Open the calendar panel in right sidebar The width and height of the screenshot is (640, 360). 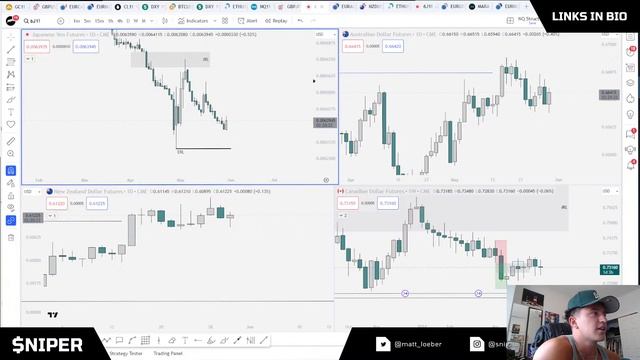click(x=631, y=67)
